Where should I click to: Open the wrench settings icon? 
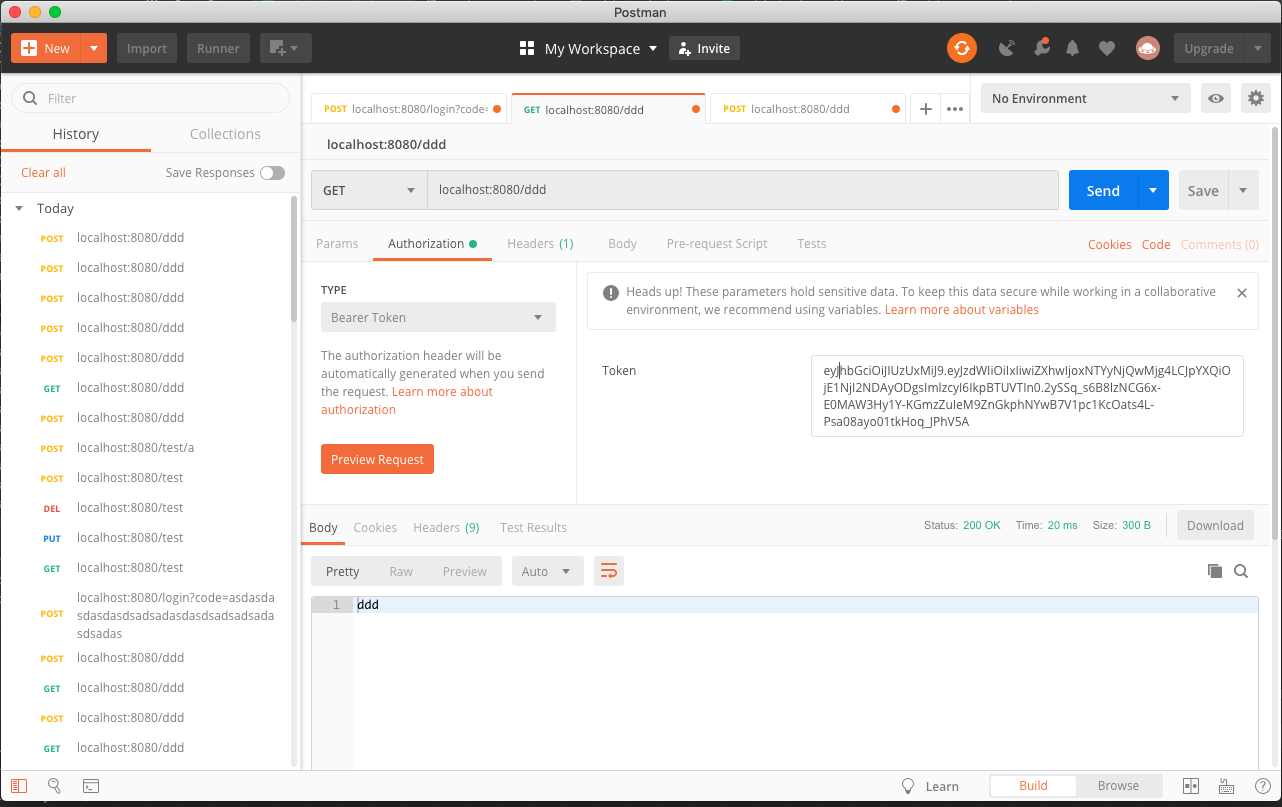[1041, 48]
